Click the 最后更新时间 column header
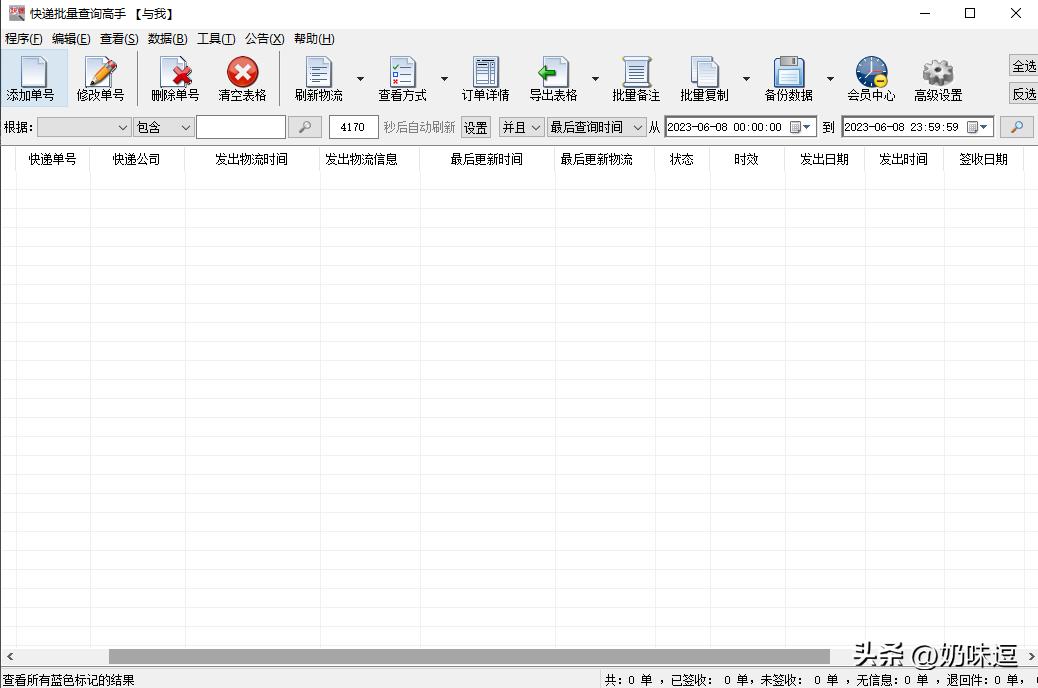This screenshot has width=1038, height=688. pos(487,160)
